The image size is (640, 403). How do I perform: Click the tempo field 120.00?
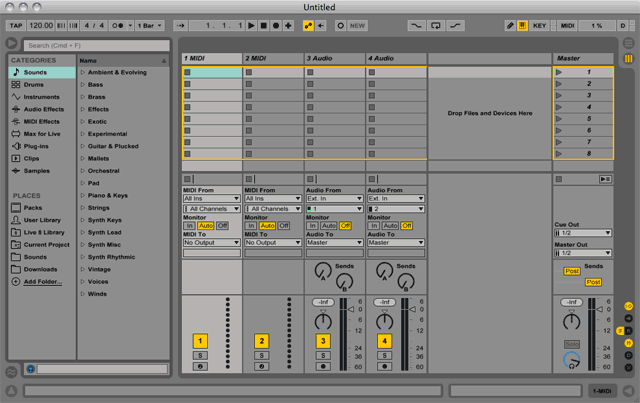click(41, 26)
